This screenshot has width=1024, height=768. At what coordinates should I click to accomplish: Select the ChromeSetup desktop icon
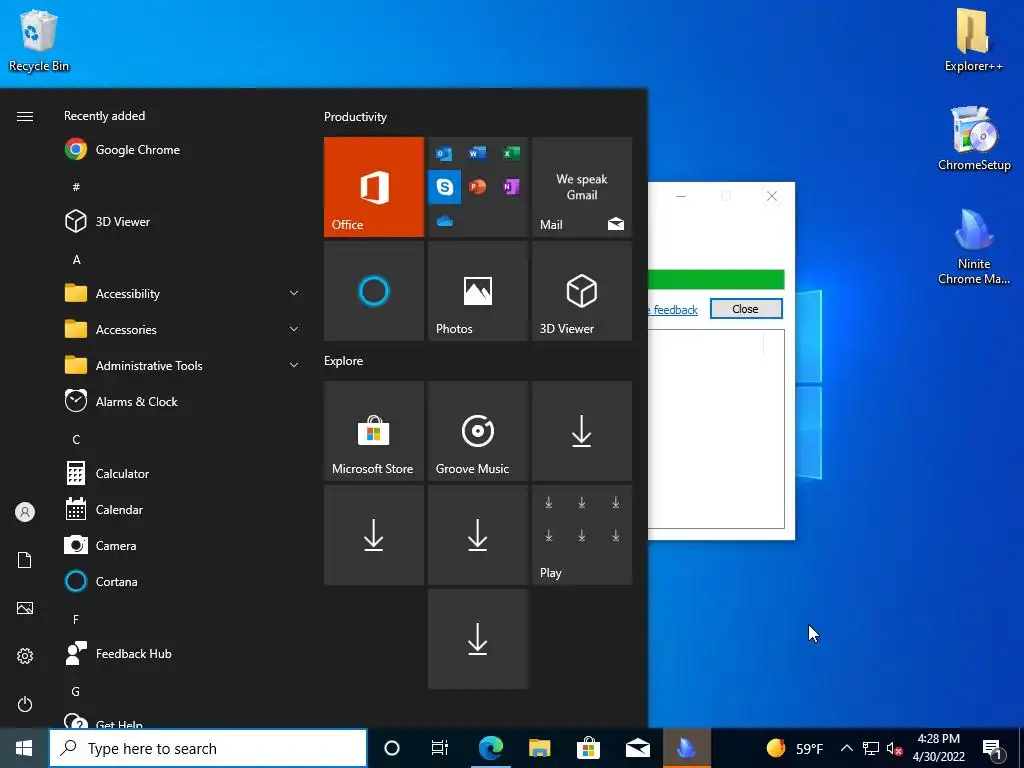coord(974,138)
